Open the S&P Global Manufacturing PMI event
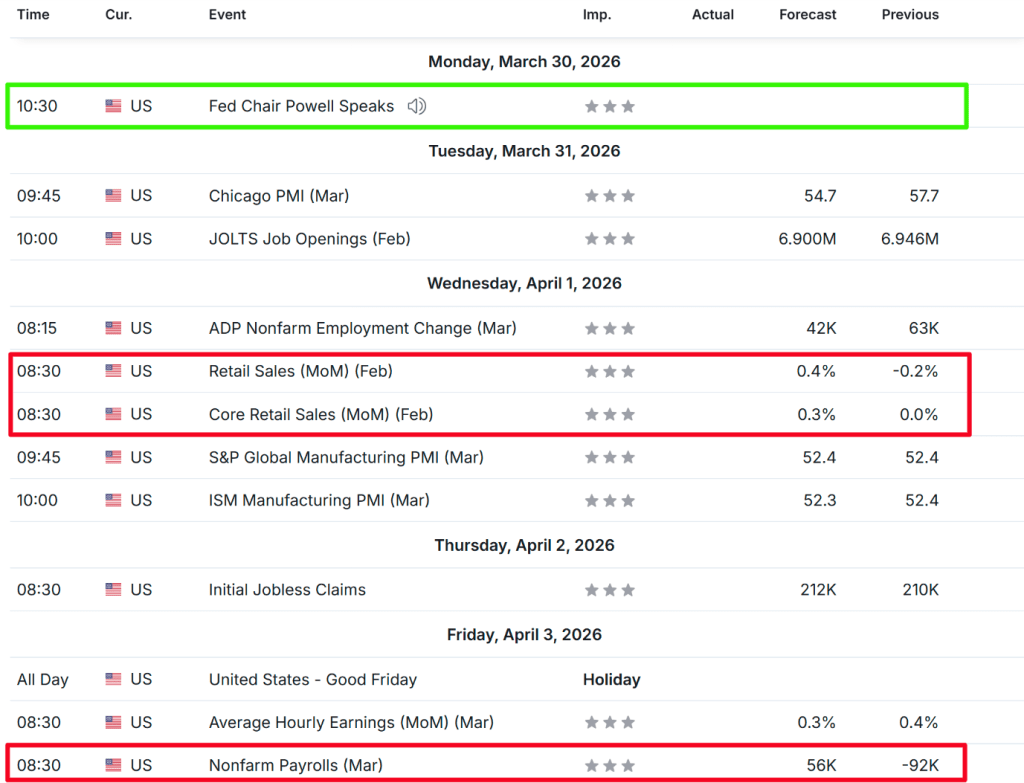1024x783 pixels. [x=345, y=457]
